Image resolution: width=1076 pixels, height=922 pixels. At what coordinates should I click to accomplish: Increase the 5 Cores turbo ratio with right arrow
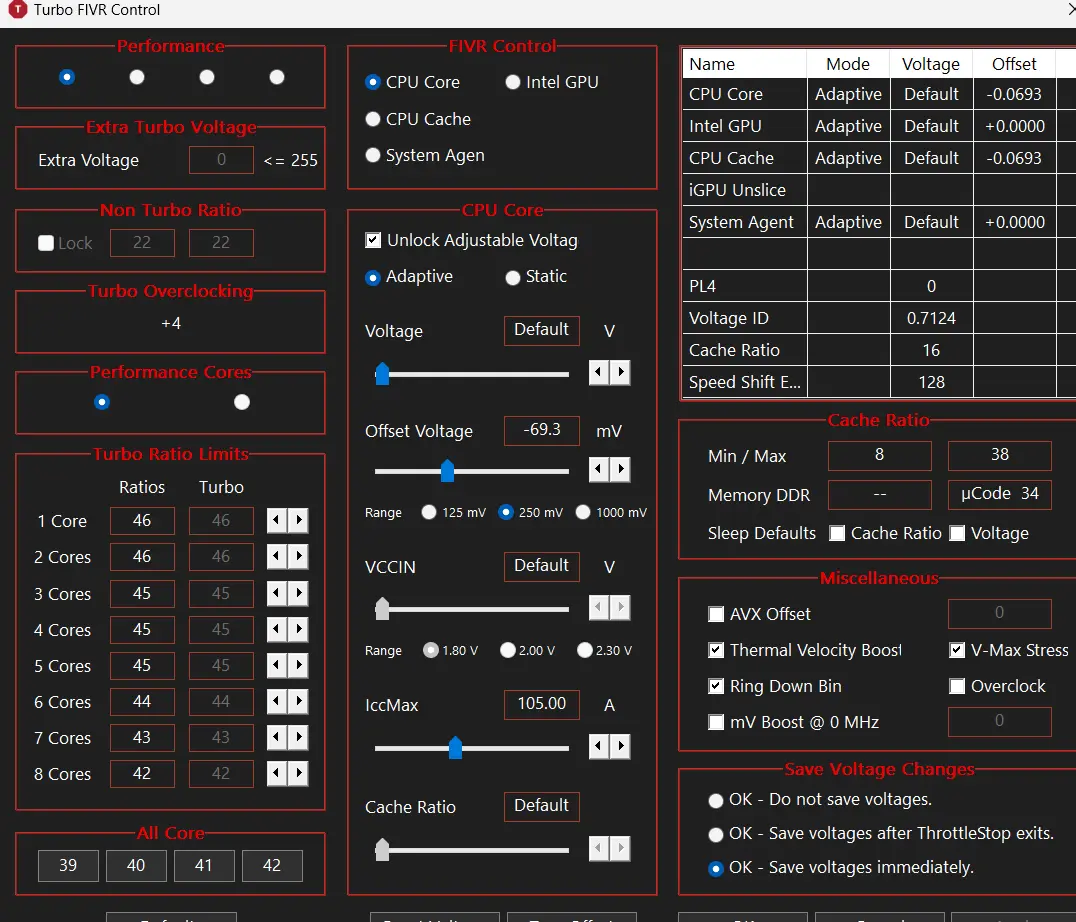[299, 665]
